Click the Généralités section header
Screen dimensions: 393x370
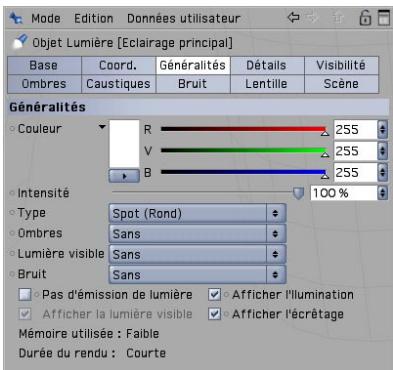199,107
